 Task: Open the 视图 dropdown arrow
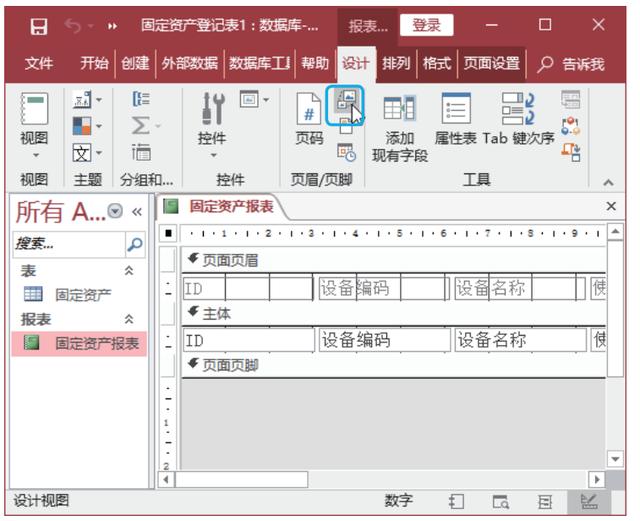[x=36, y=155]
